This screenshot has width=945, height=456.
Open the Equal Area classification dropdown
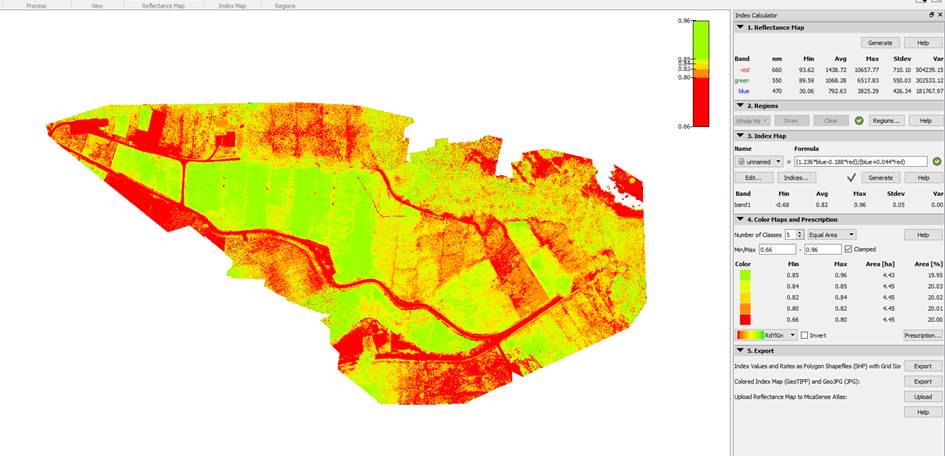(x=833, y=234)
